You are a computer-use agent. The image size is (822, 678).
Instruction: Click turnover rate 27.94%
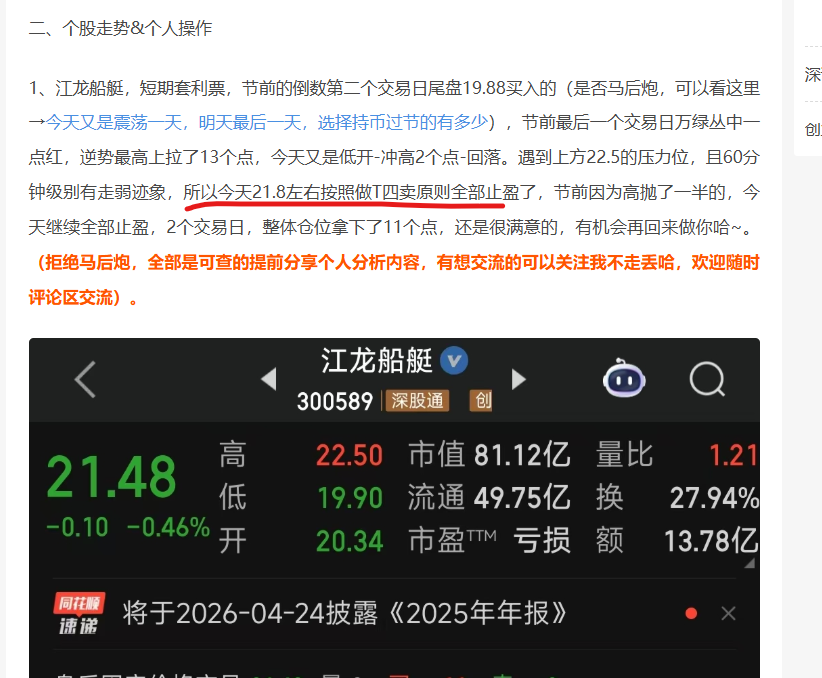[x=715, y=498]
